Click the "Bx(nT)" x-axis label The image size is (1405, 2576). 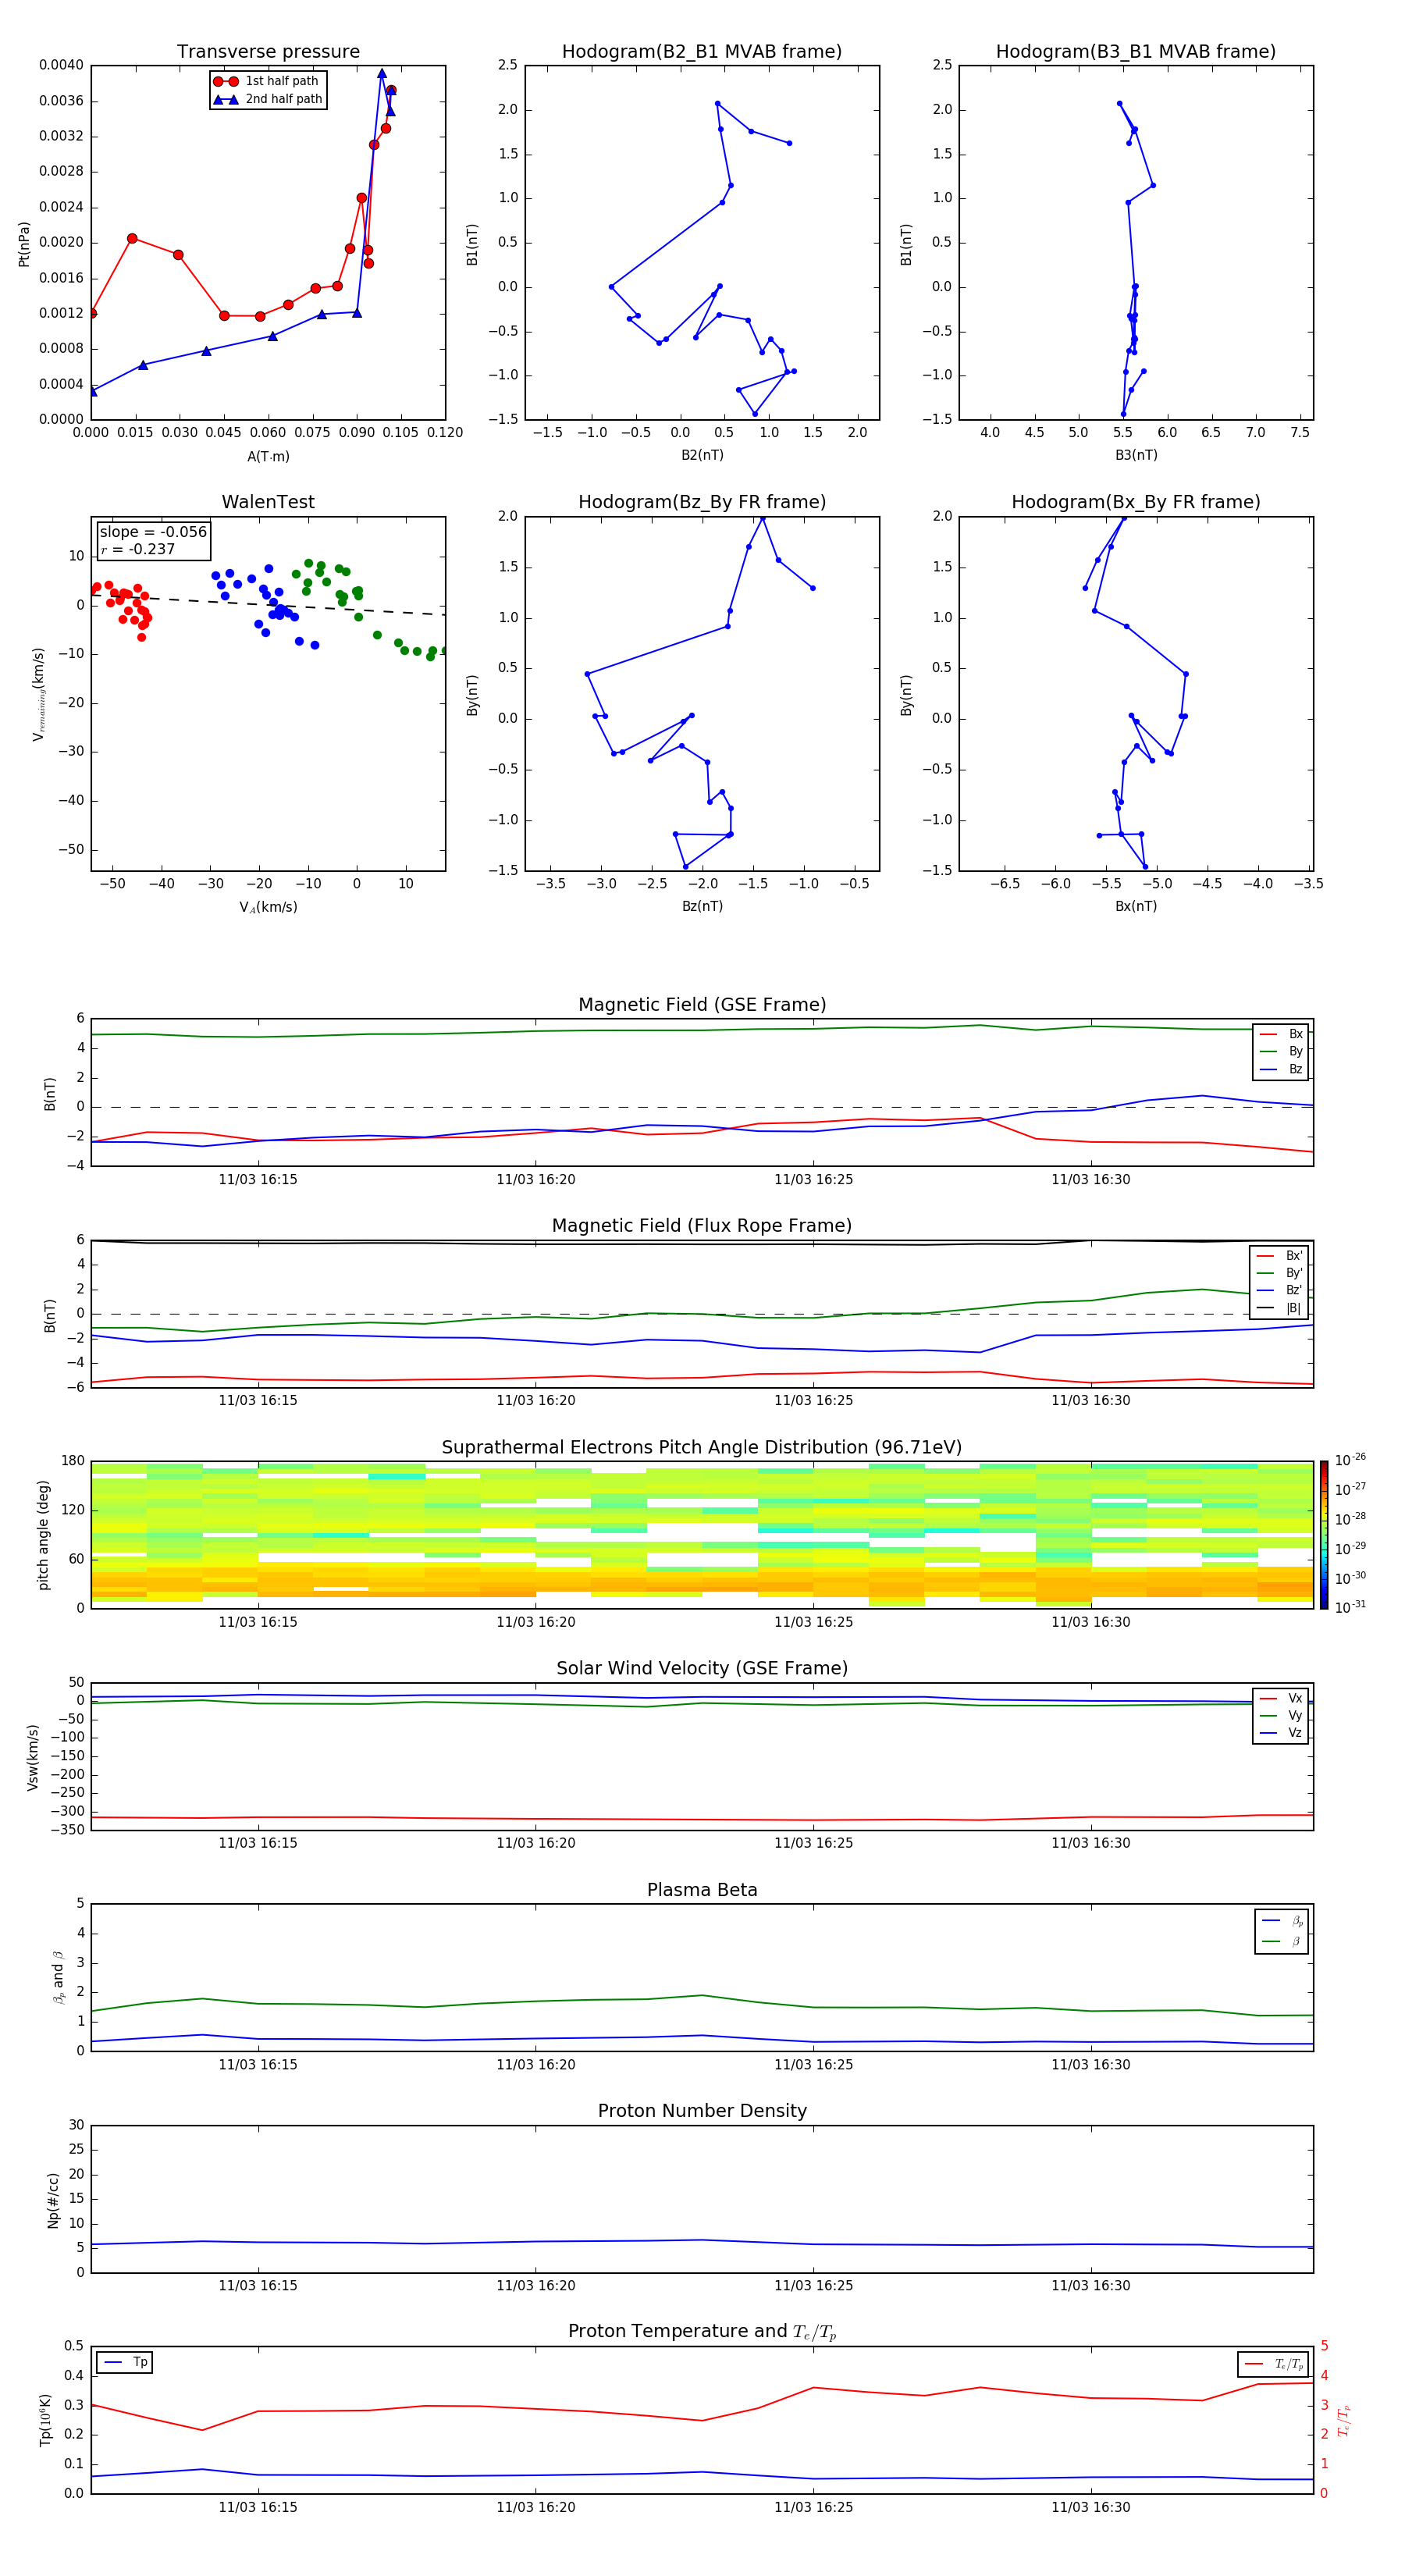1136,906
